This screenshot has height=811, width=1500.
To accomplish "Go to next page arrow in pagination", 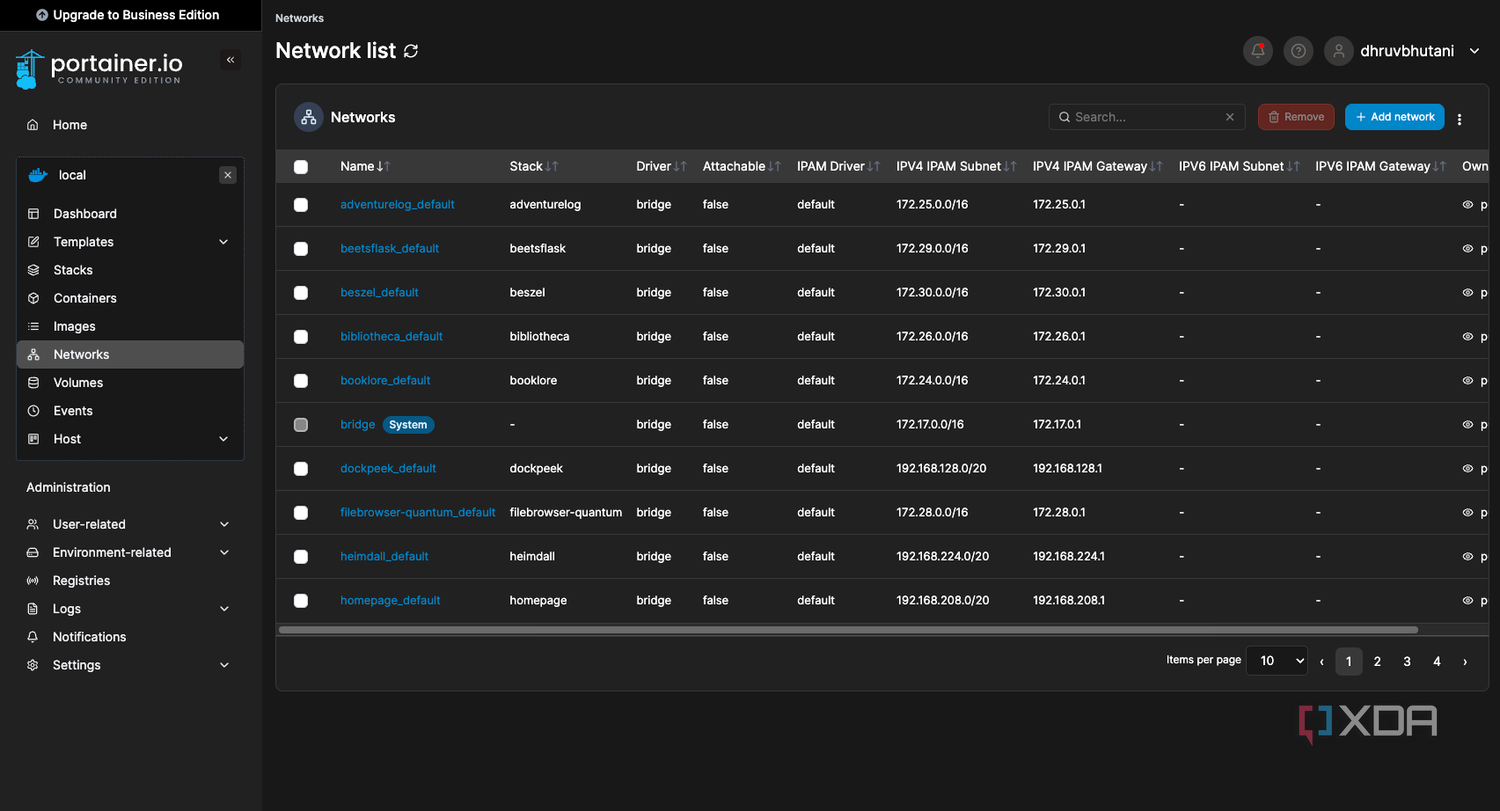I will coord(1465,662).
